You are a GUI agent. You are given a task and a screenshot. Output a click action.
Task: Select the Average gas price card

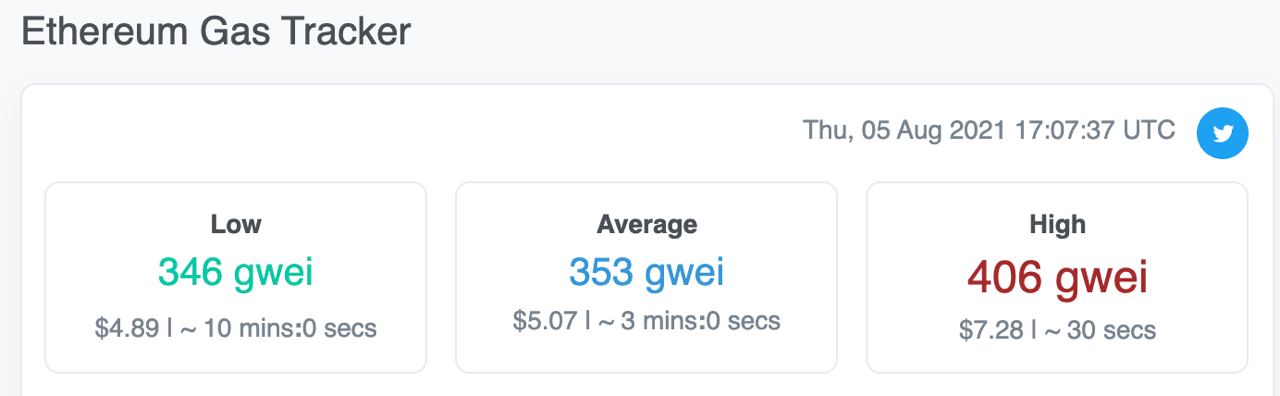646,277
